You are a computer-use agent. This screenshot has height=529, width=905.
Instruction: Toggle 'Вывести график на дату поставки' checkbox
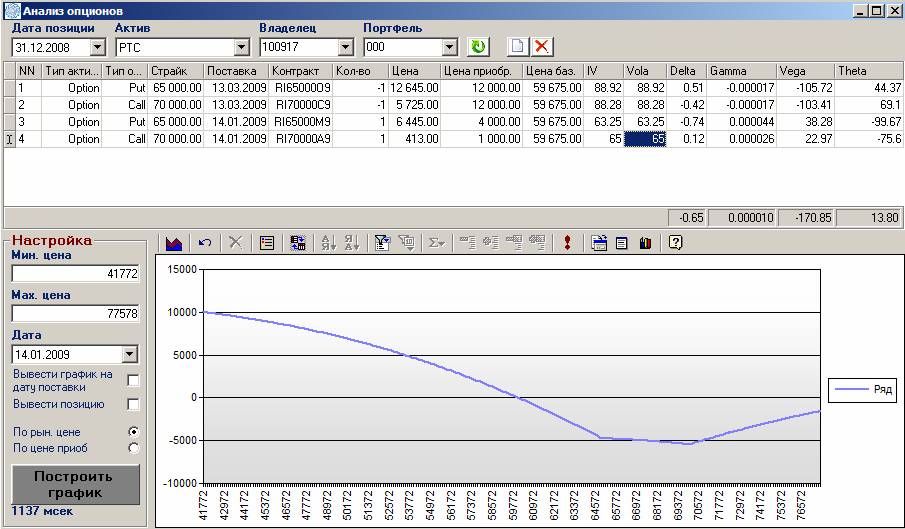(133, 380)
